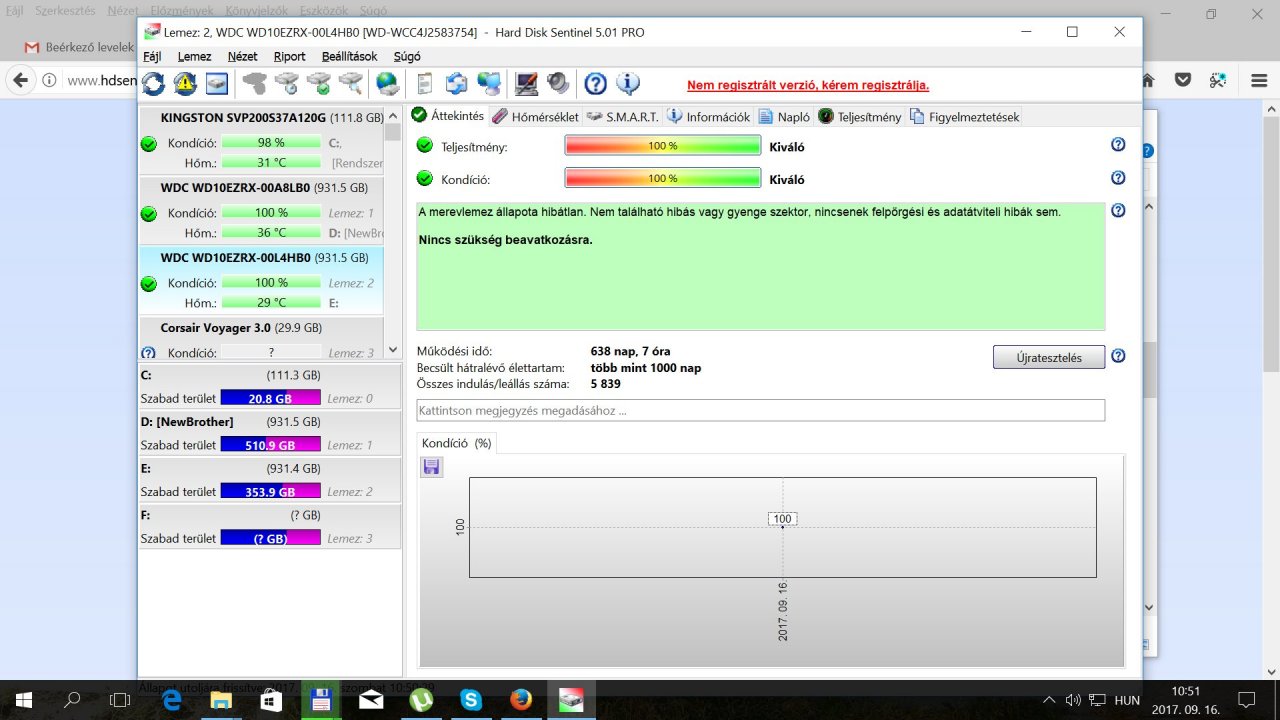This screenshot has width=1280, height=720.
Task: Open the disk panel view icon
Action: pyautogui.click(x=217, y=83)
